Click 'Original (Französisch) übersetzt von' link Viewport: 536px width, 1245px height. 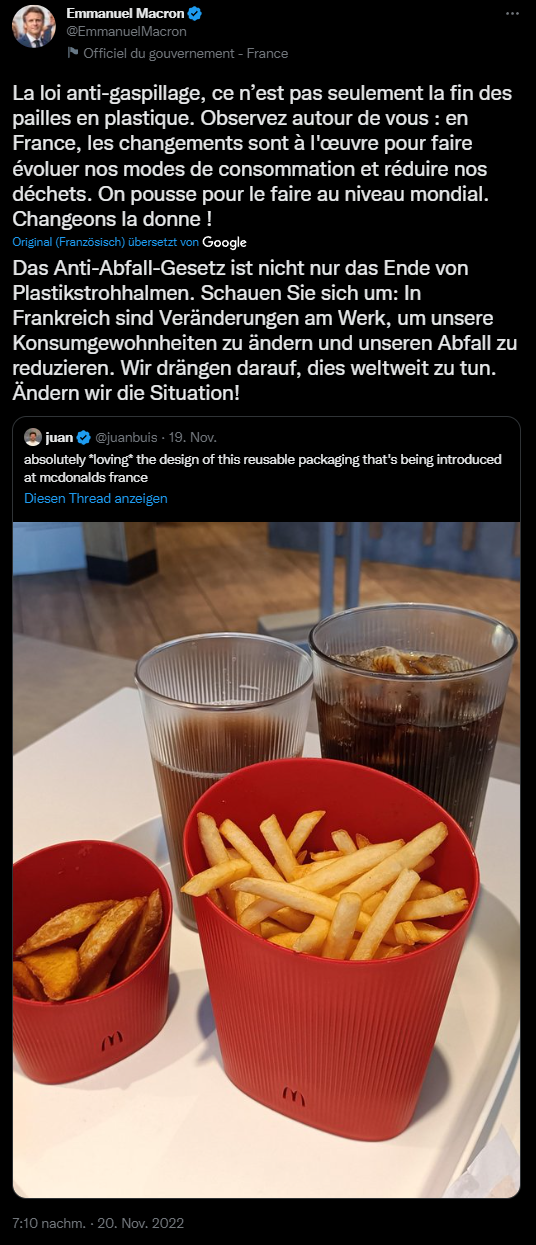106,242
